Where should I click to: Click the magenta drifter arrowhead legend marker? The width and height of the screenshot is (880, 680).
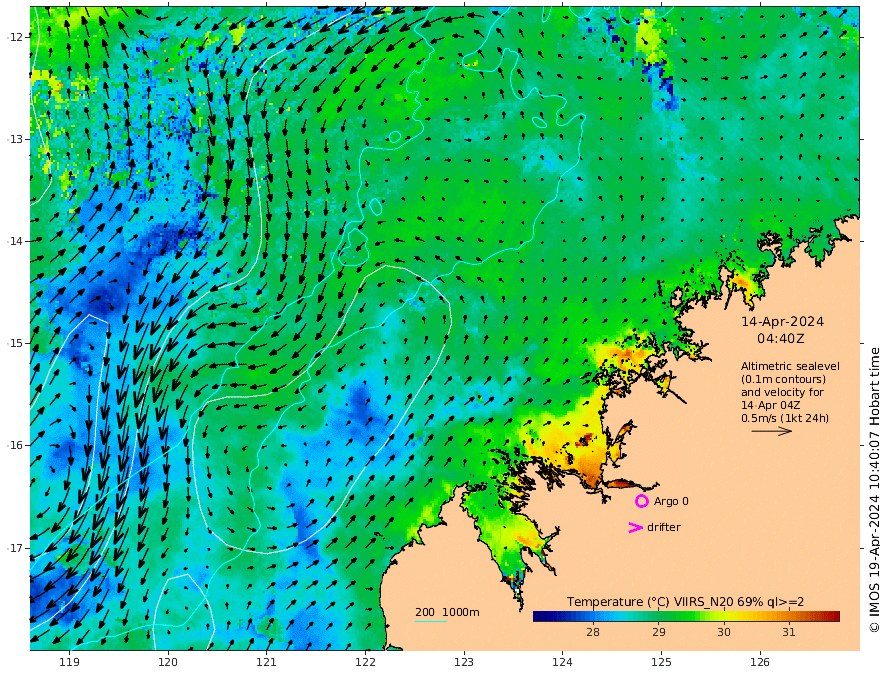point(635,527)
